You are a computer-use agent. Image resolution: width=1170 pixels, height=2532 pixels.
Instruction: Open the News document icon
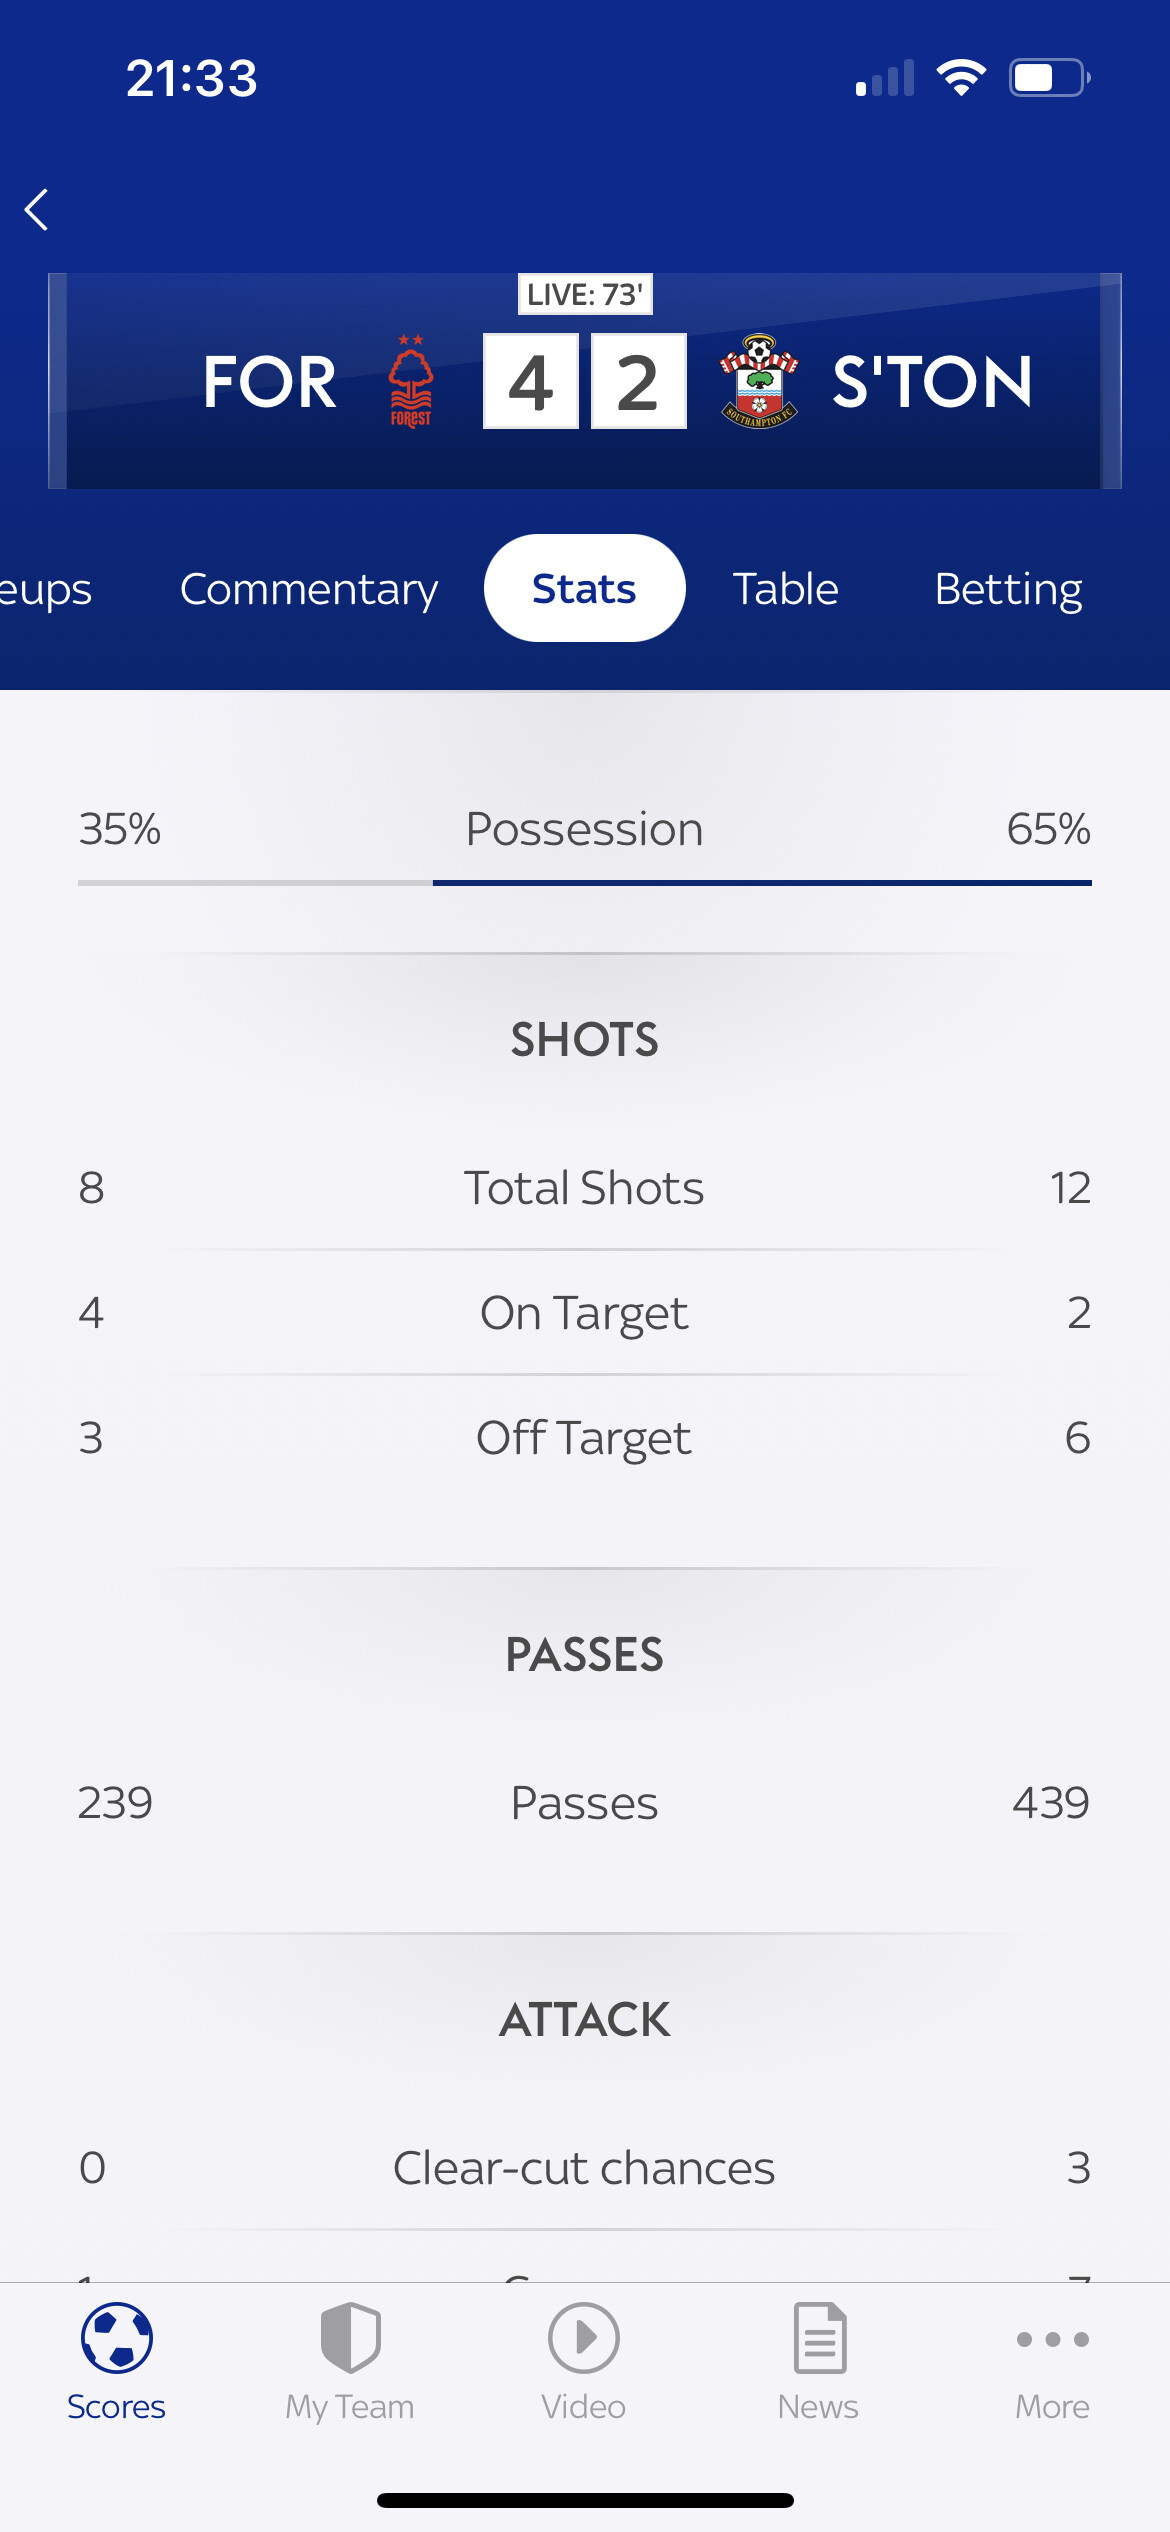pos(819,2338)
